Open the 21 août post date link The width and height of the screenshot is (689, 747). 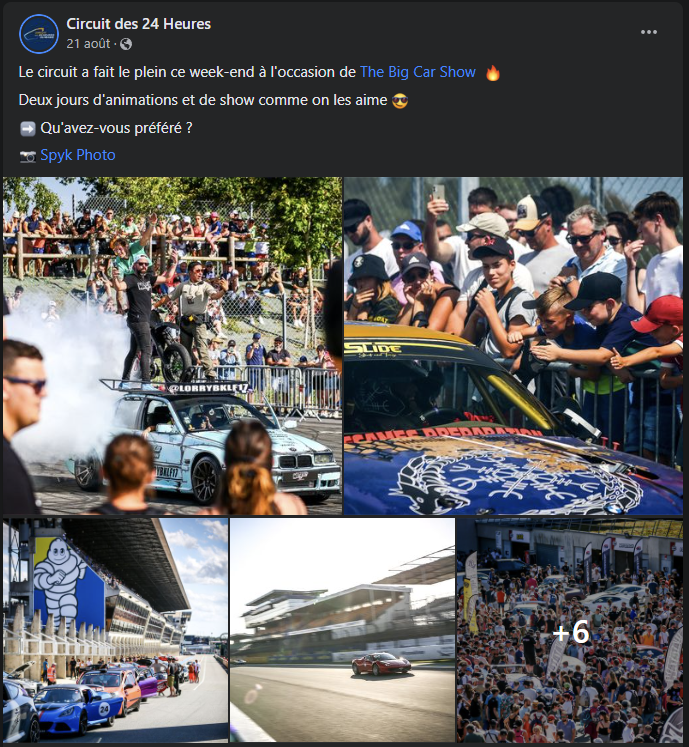(x=88, y=44)
